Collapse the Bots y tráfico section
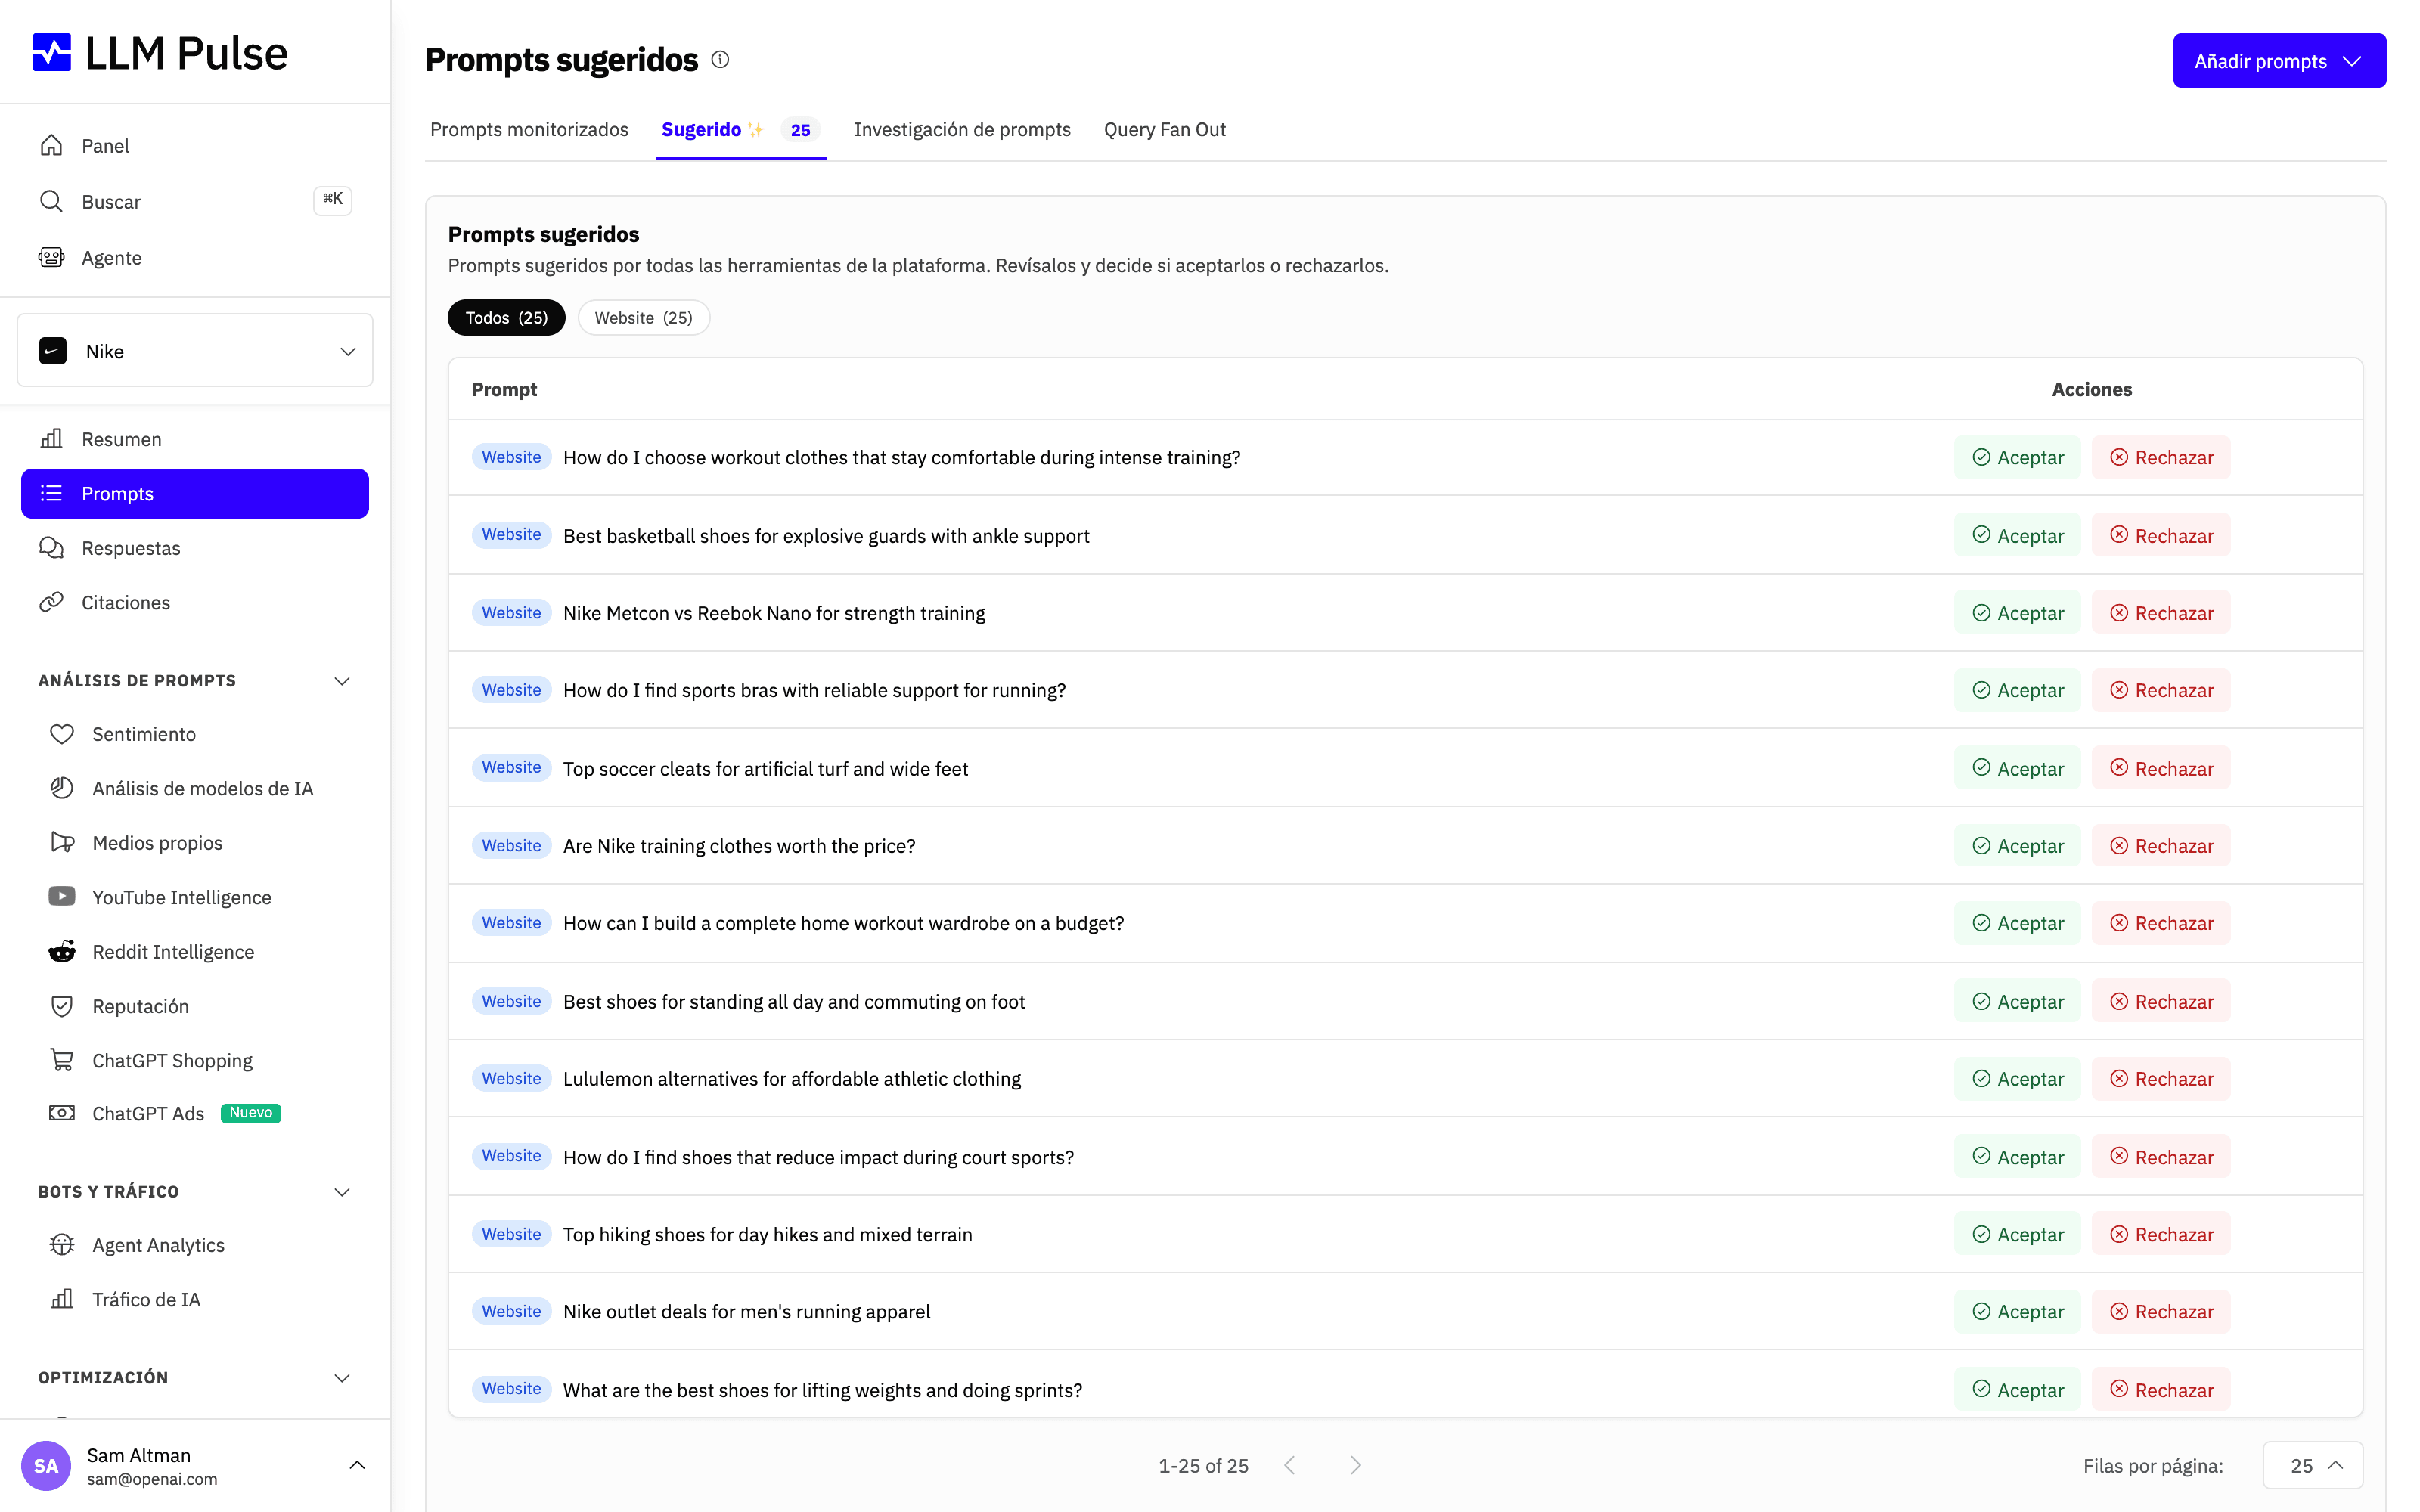 [342, 1192]
